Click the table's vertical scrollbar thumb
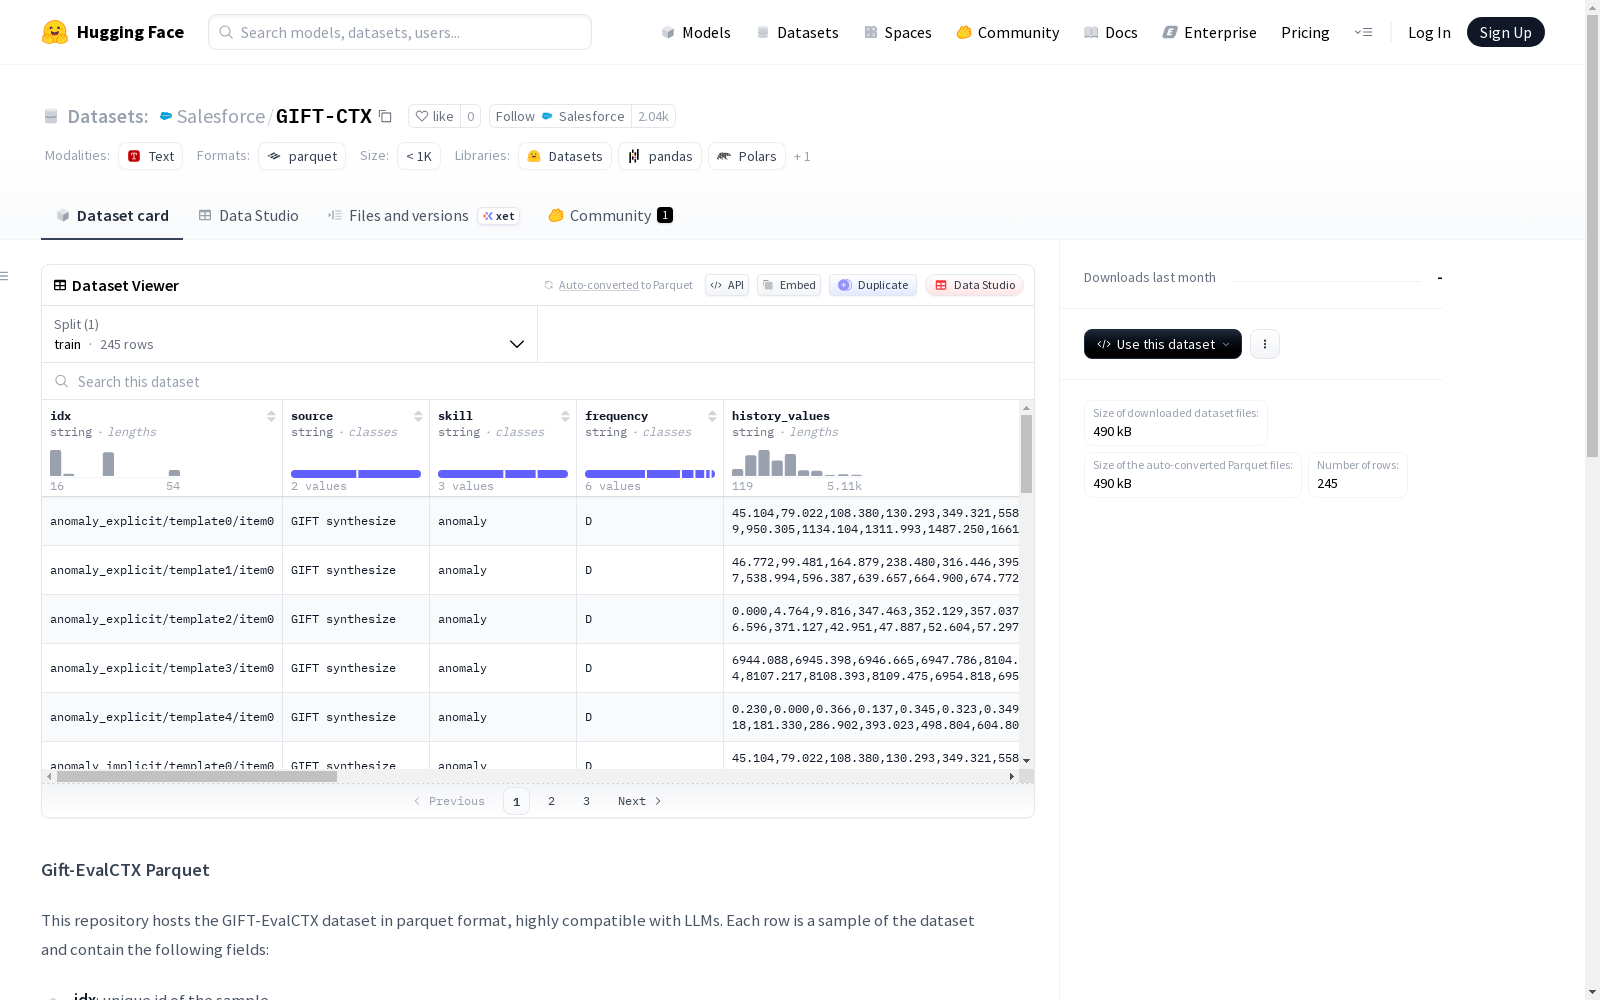Screen dimensions: 1600x1000 tap(1026, 454)
